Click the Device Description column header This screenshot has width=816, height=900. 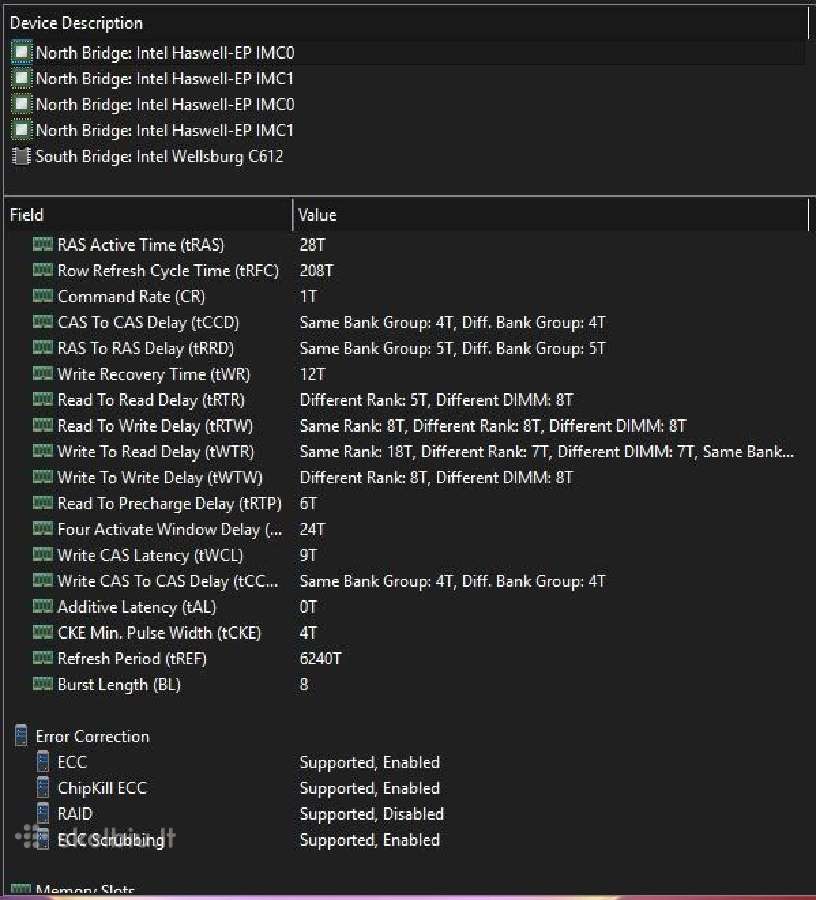[x=406, y=23]
